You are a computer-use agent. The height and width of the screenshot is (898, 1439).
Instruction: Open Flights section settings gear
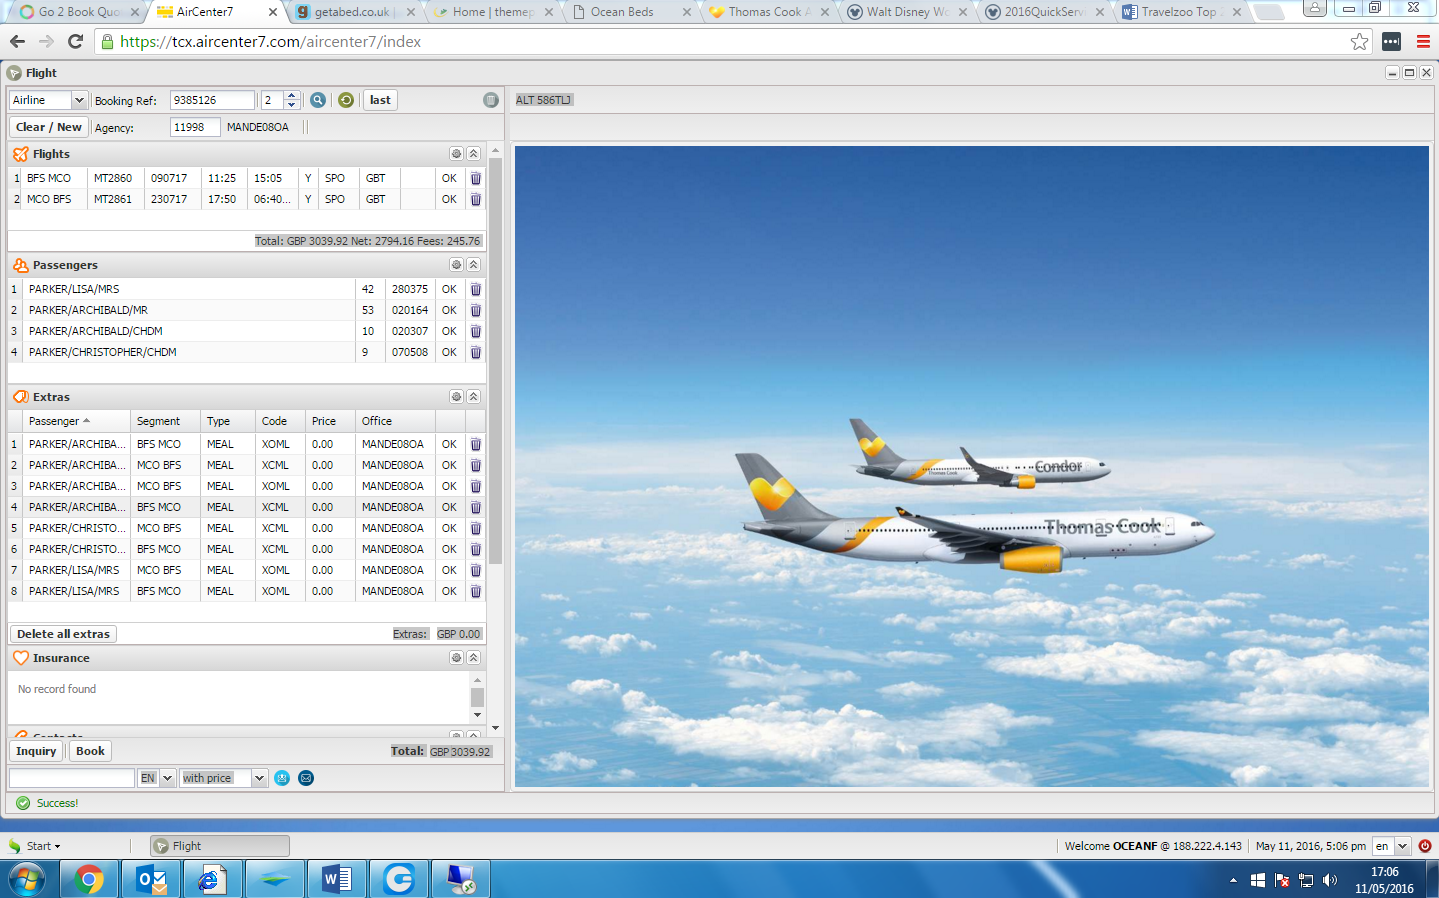coord(456,154)
